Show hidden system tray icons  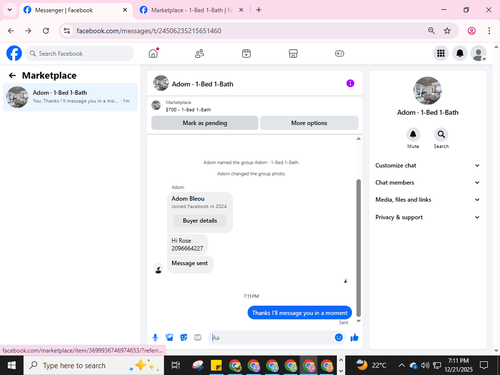click(x=402, y=366)
